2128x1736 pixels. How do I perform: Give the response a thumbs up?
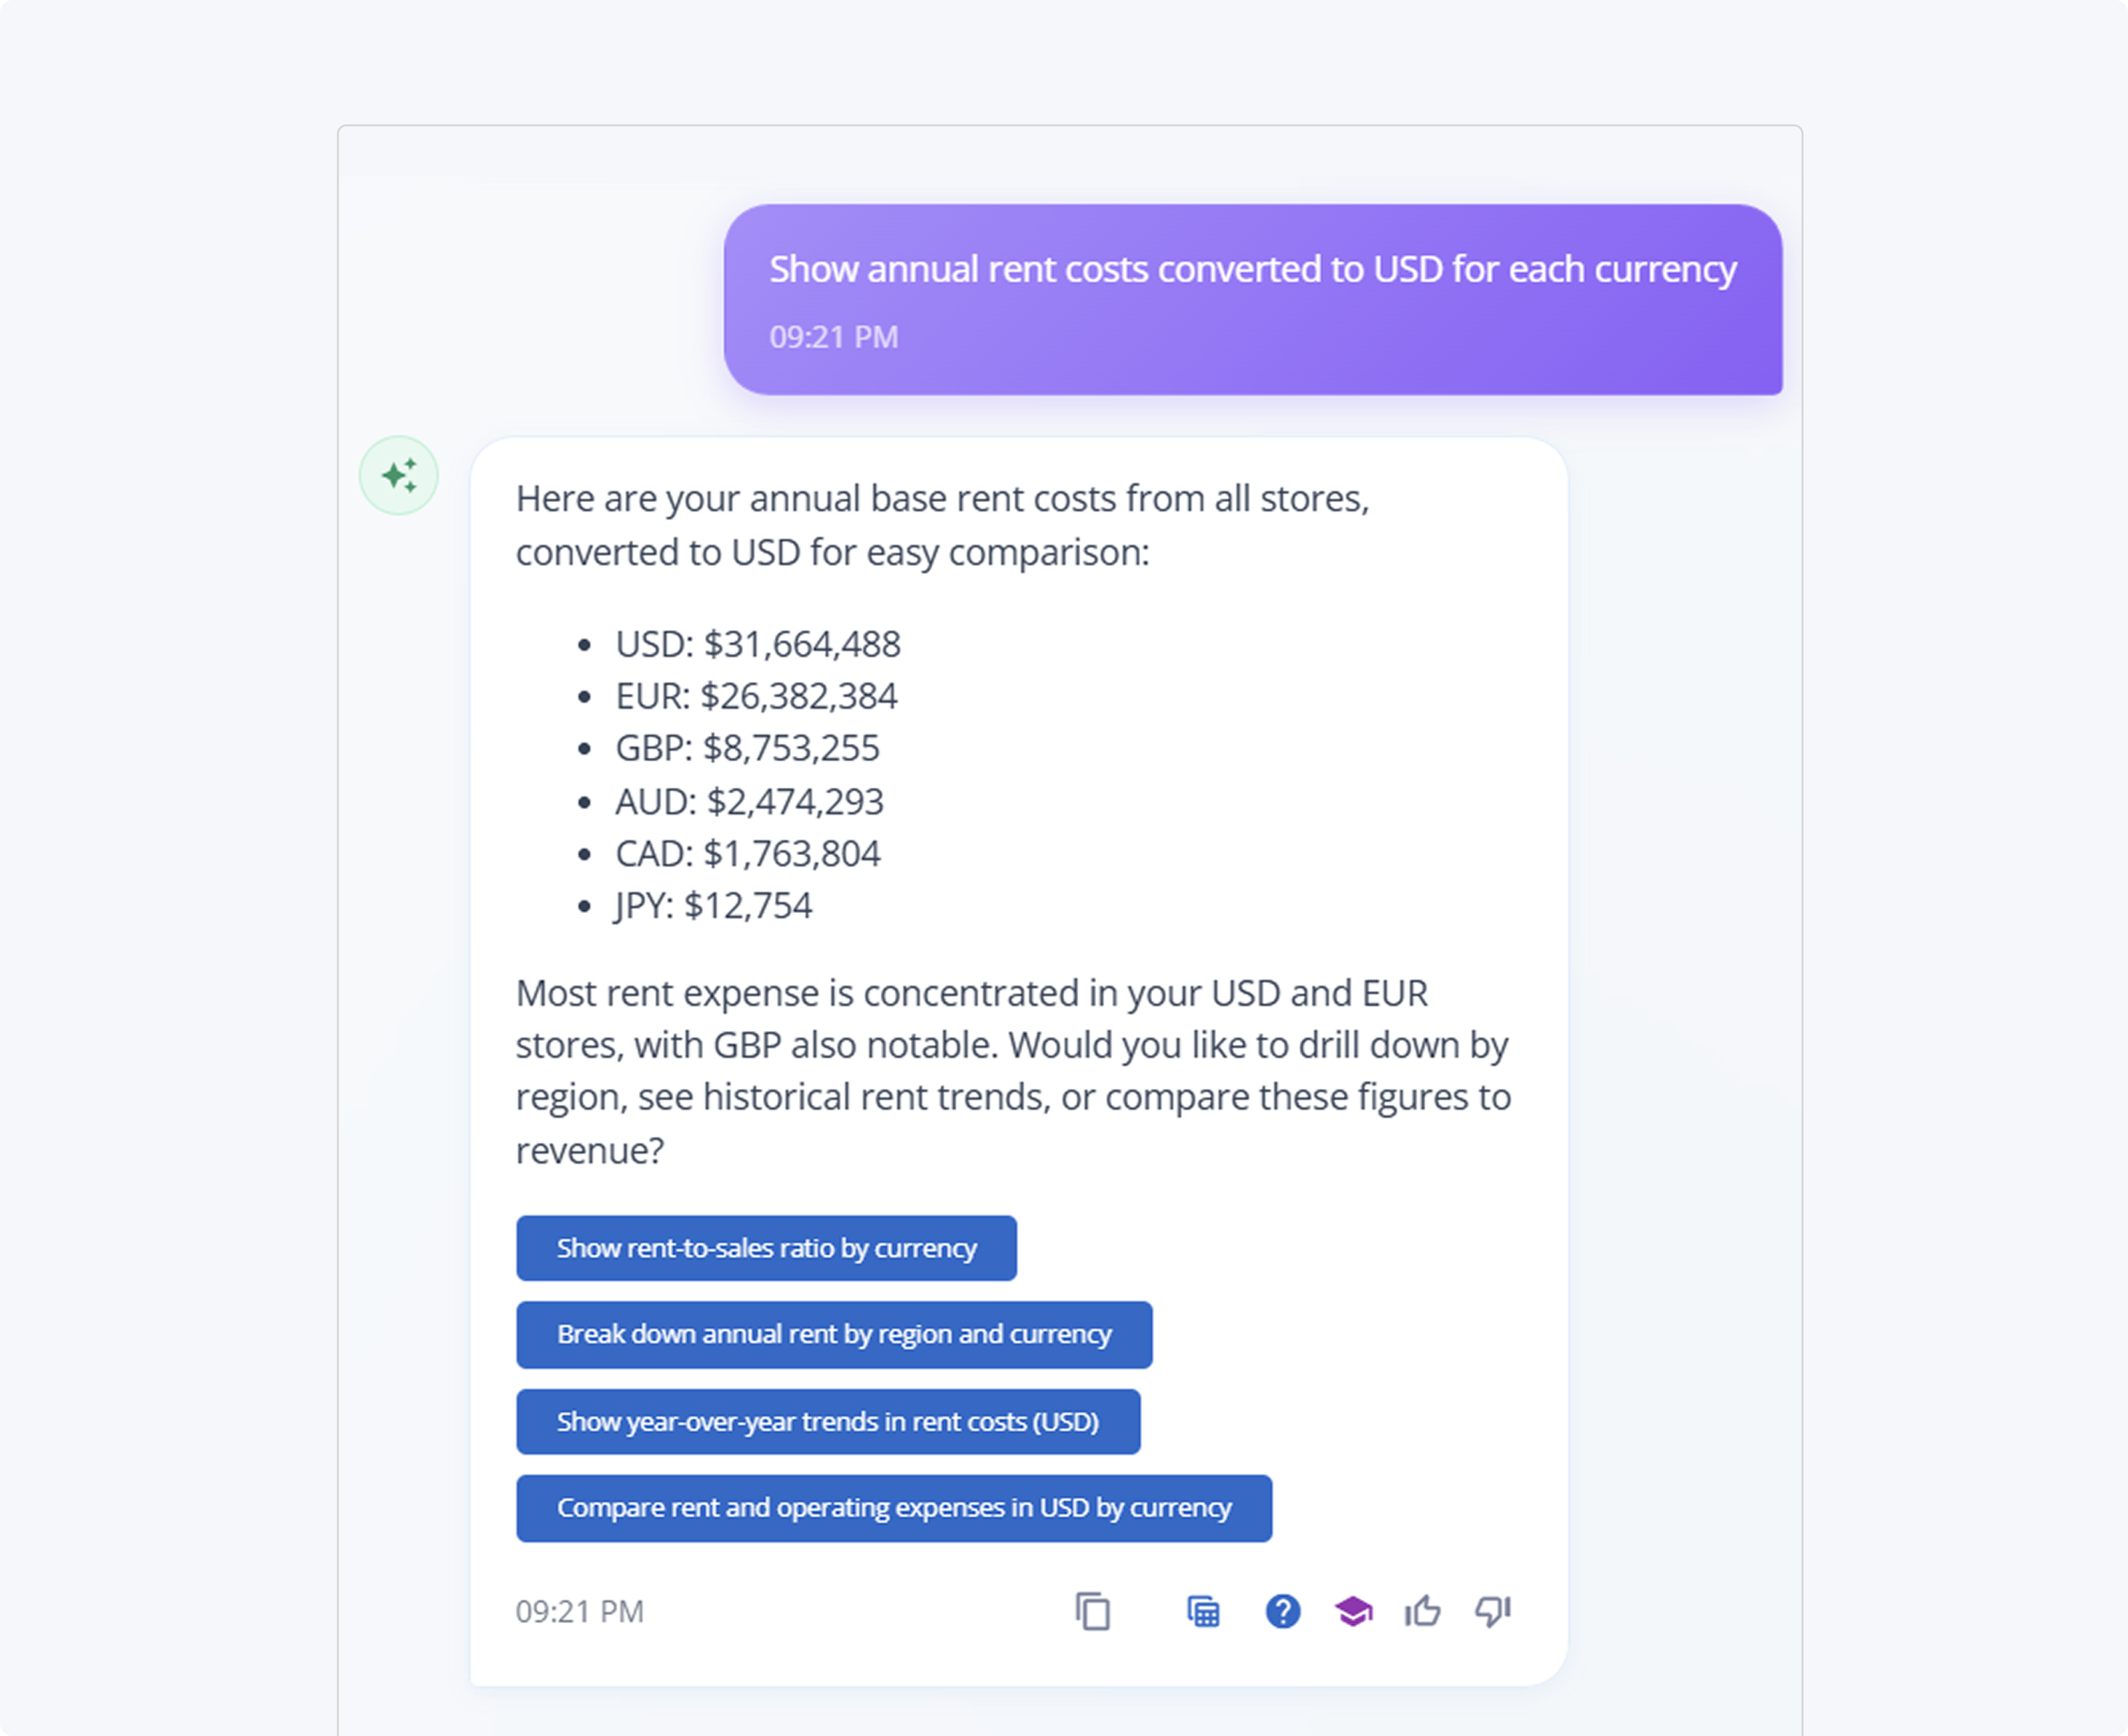(x=1422, y=1611)
